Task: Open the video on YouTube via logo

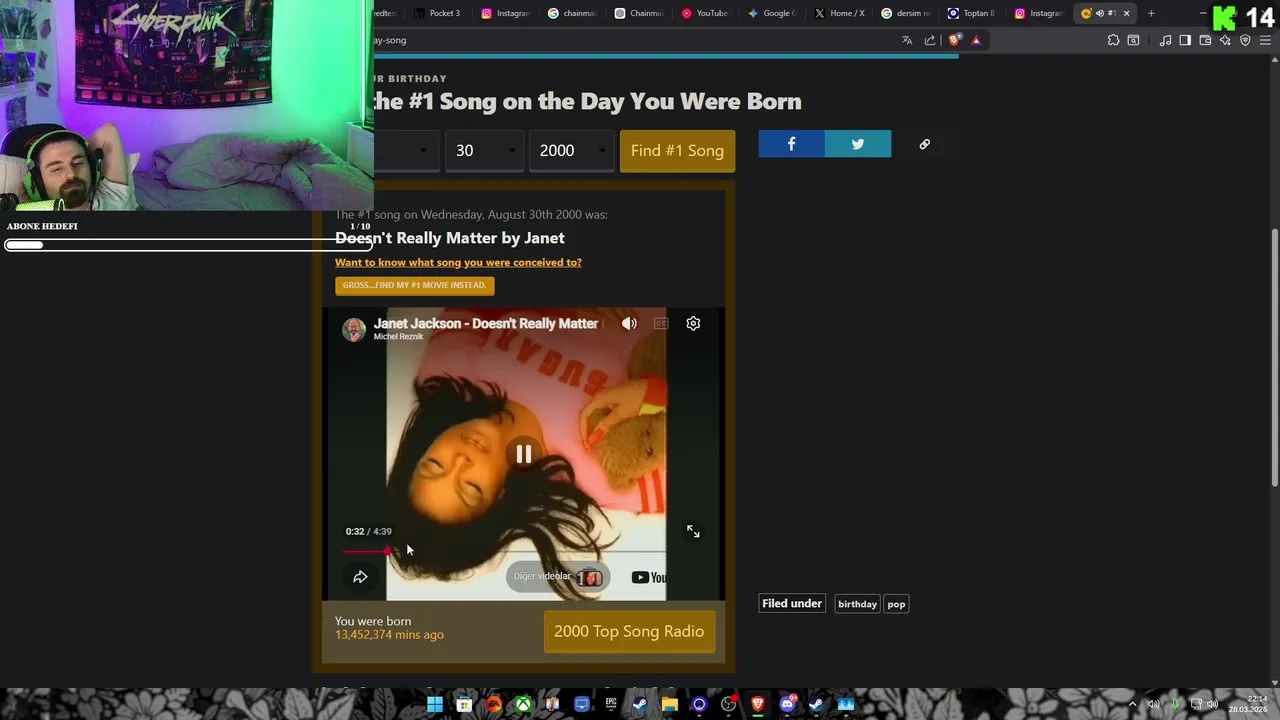Action: pyautogui.click(x=649, y=577)
